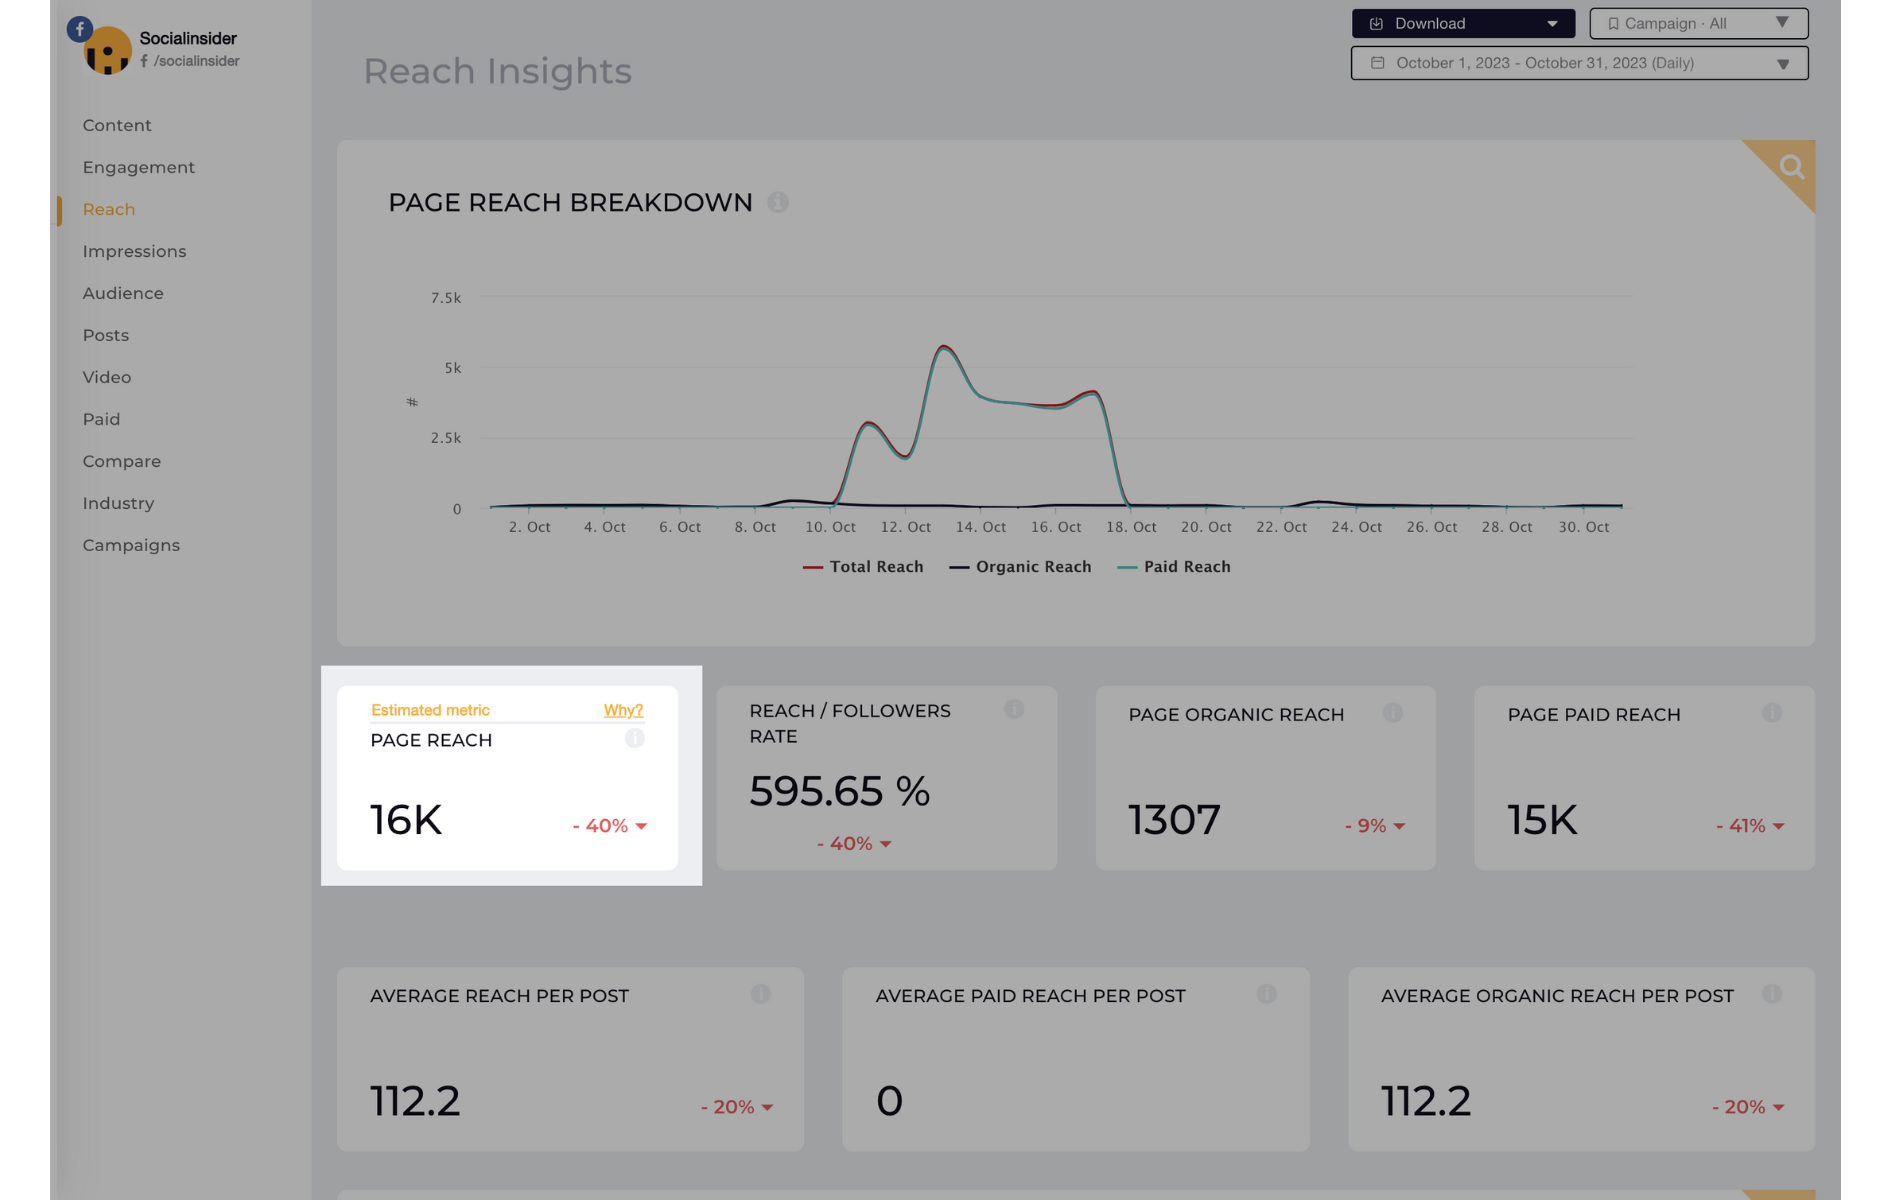Show info for Page Reach Breakdown
The width and height of the screenshot is (1890, 1200).
click(778, 202)
